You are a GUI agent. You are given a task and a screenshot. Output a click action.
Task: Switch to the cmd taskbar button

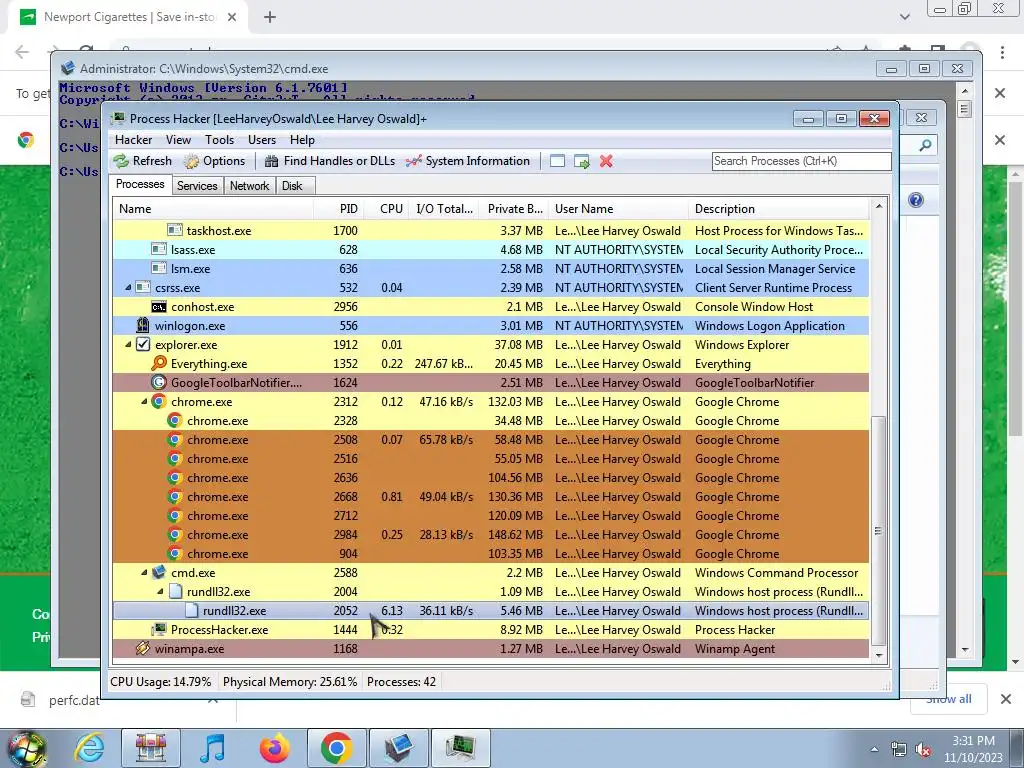[x=398, y=748]
